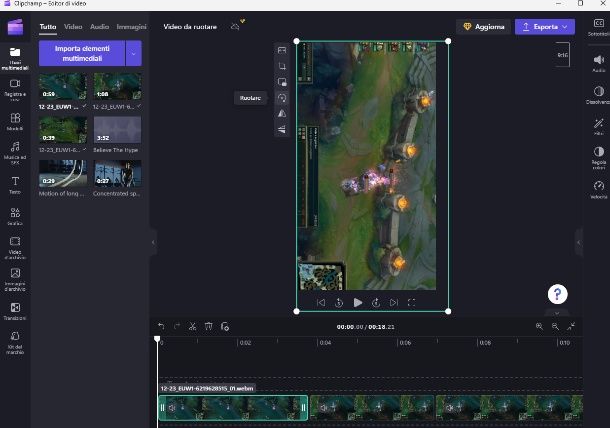Skip to the end of the video
The width and height of the screenshot is (610, 428).
point(394,302)
